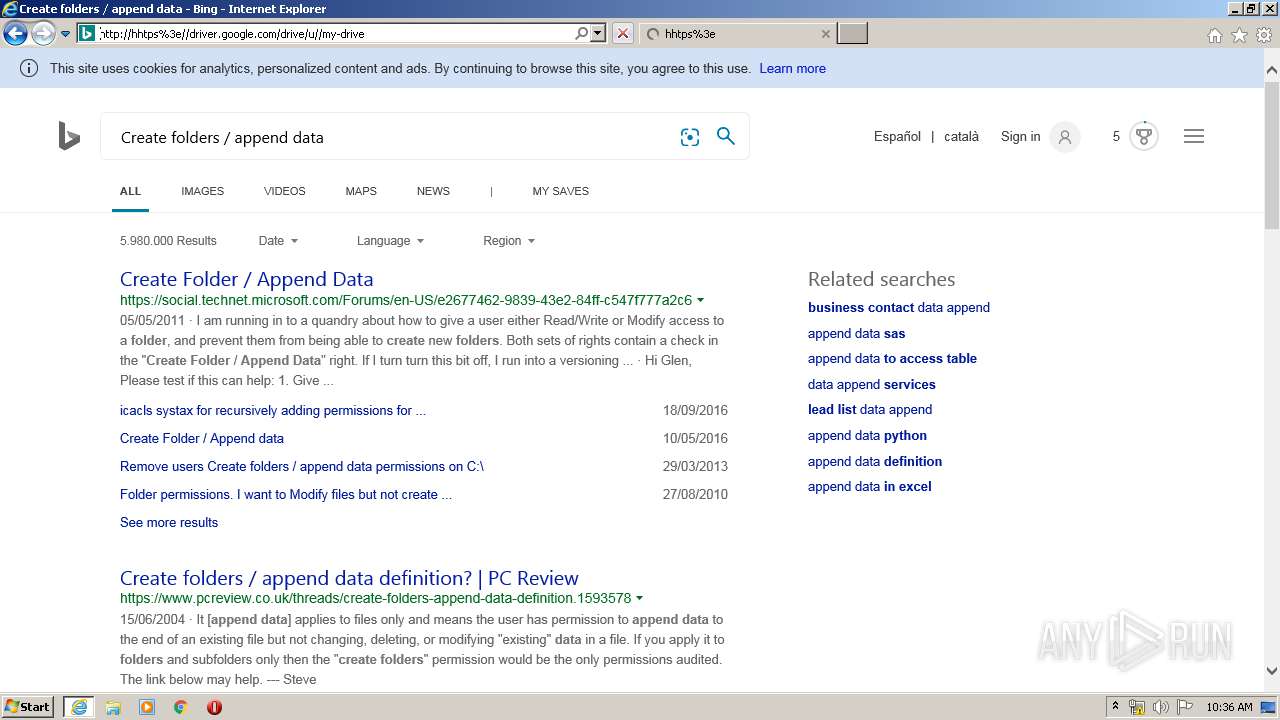Select the ALL results tab

coord(130,191)
